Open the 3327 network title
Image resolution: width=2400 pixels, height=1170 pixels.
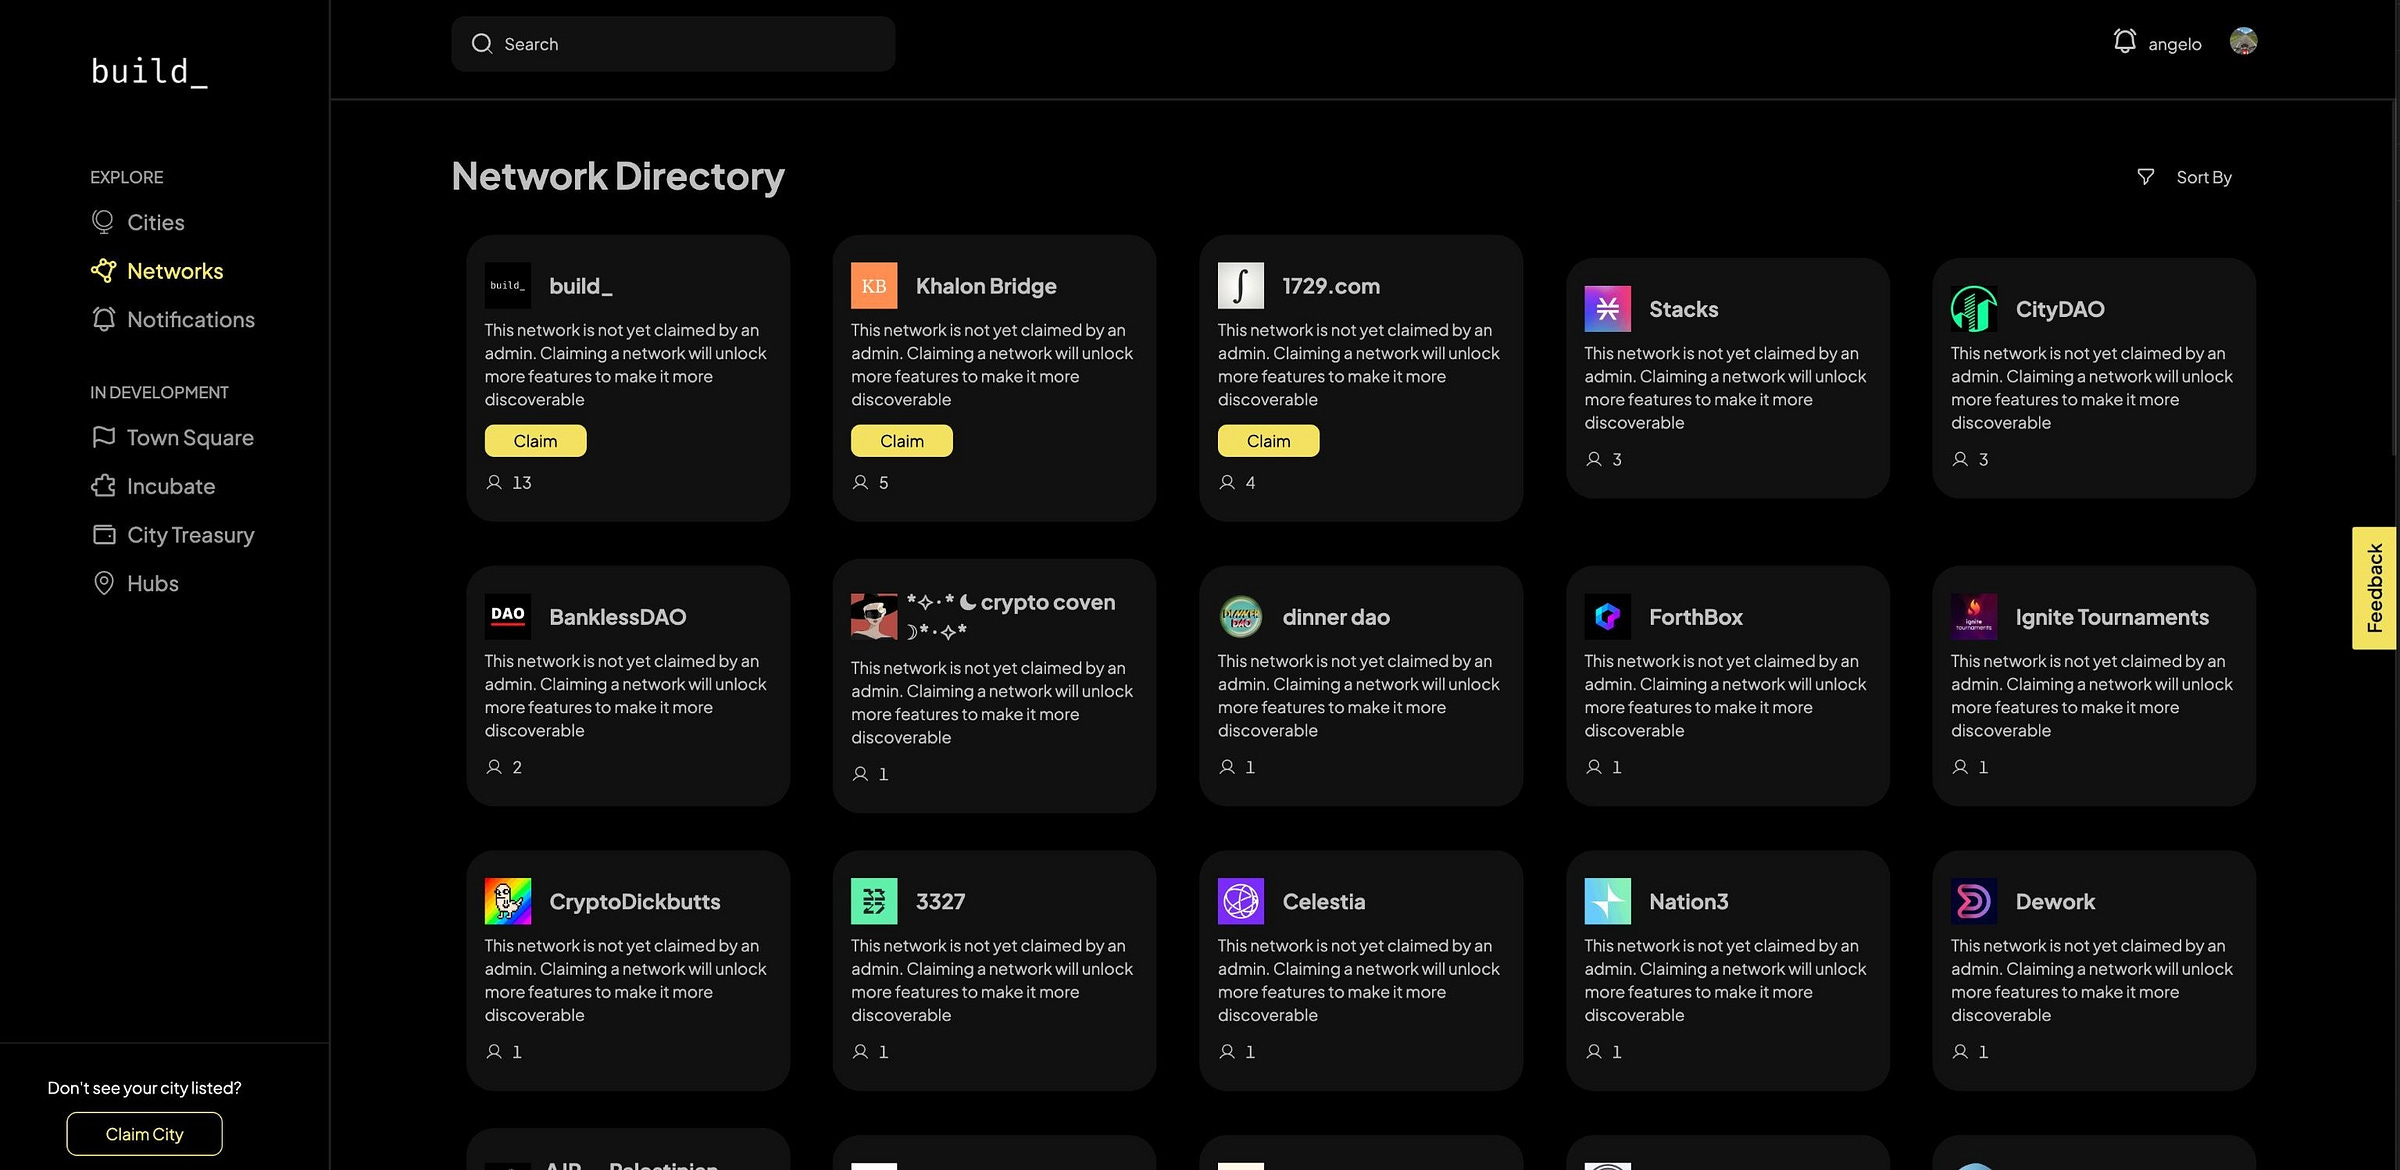point(940,902)
